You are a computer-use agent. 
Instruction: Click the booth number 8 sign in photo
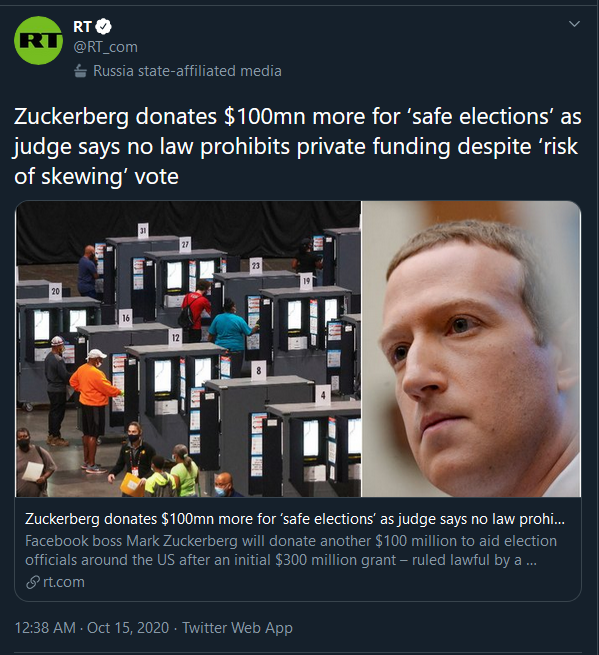pos(259,371)
